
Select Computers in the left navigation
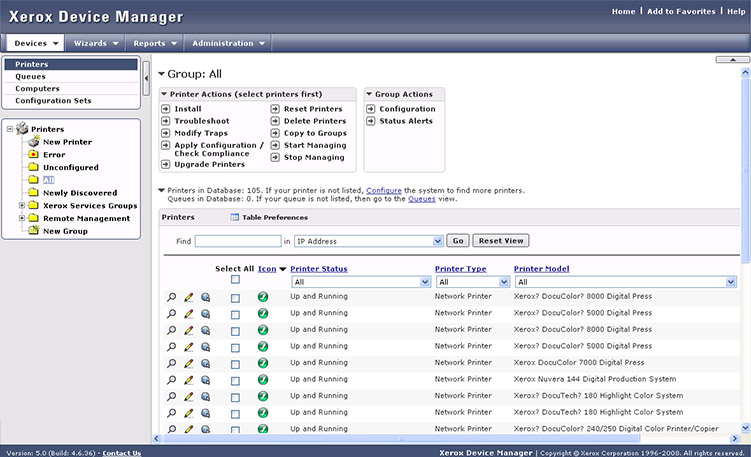pyautogui.click(x=37, y=89)
